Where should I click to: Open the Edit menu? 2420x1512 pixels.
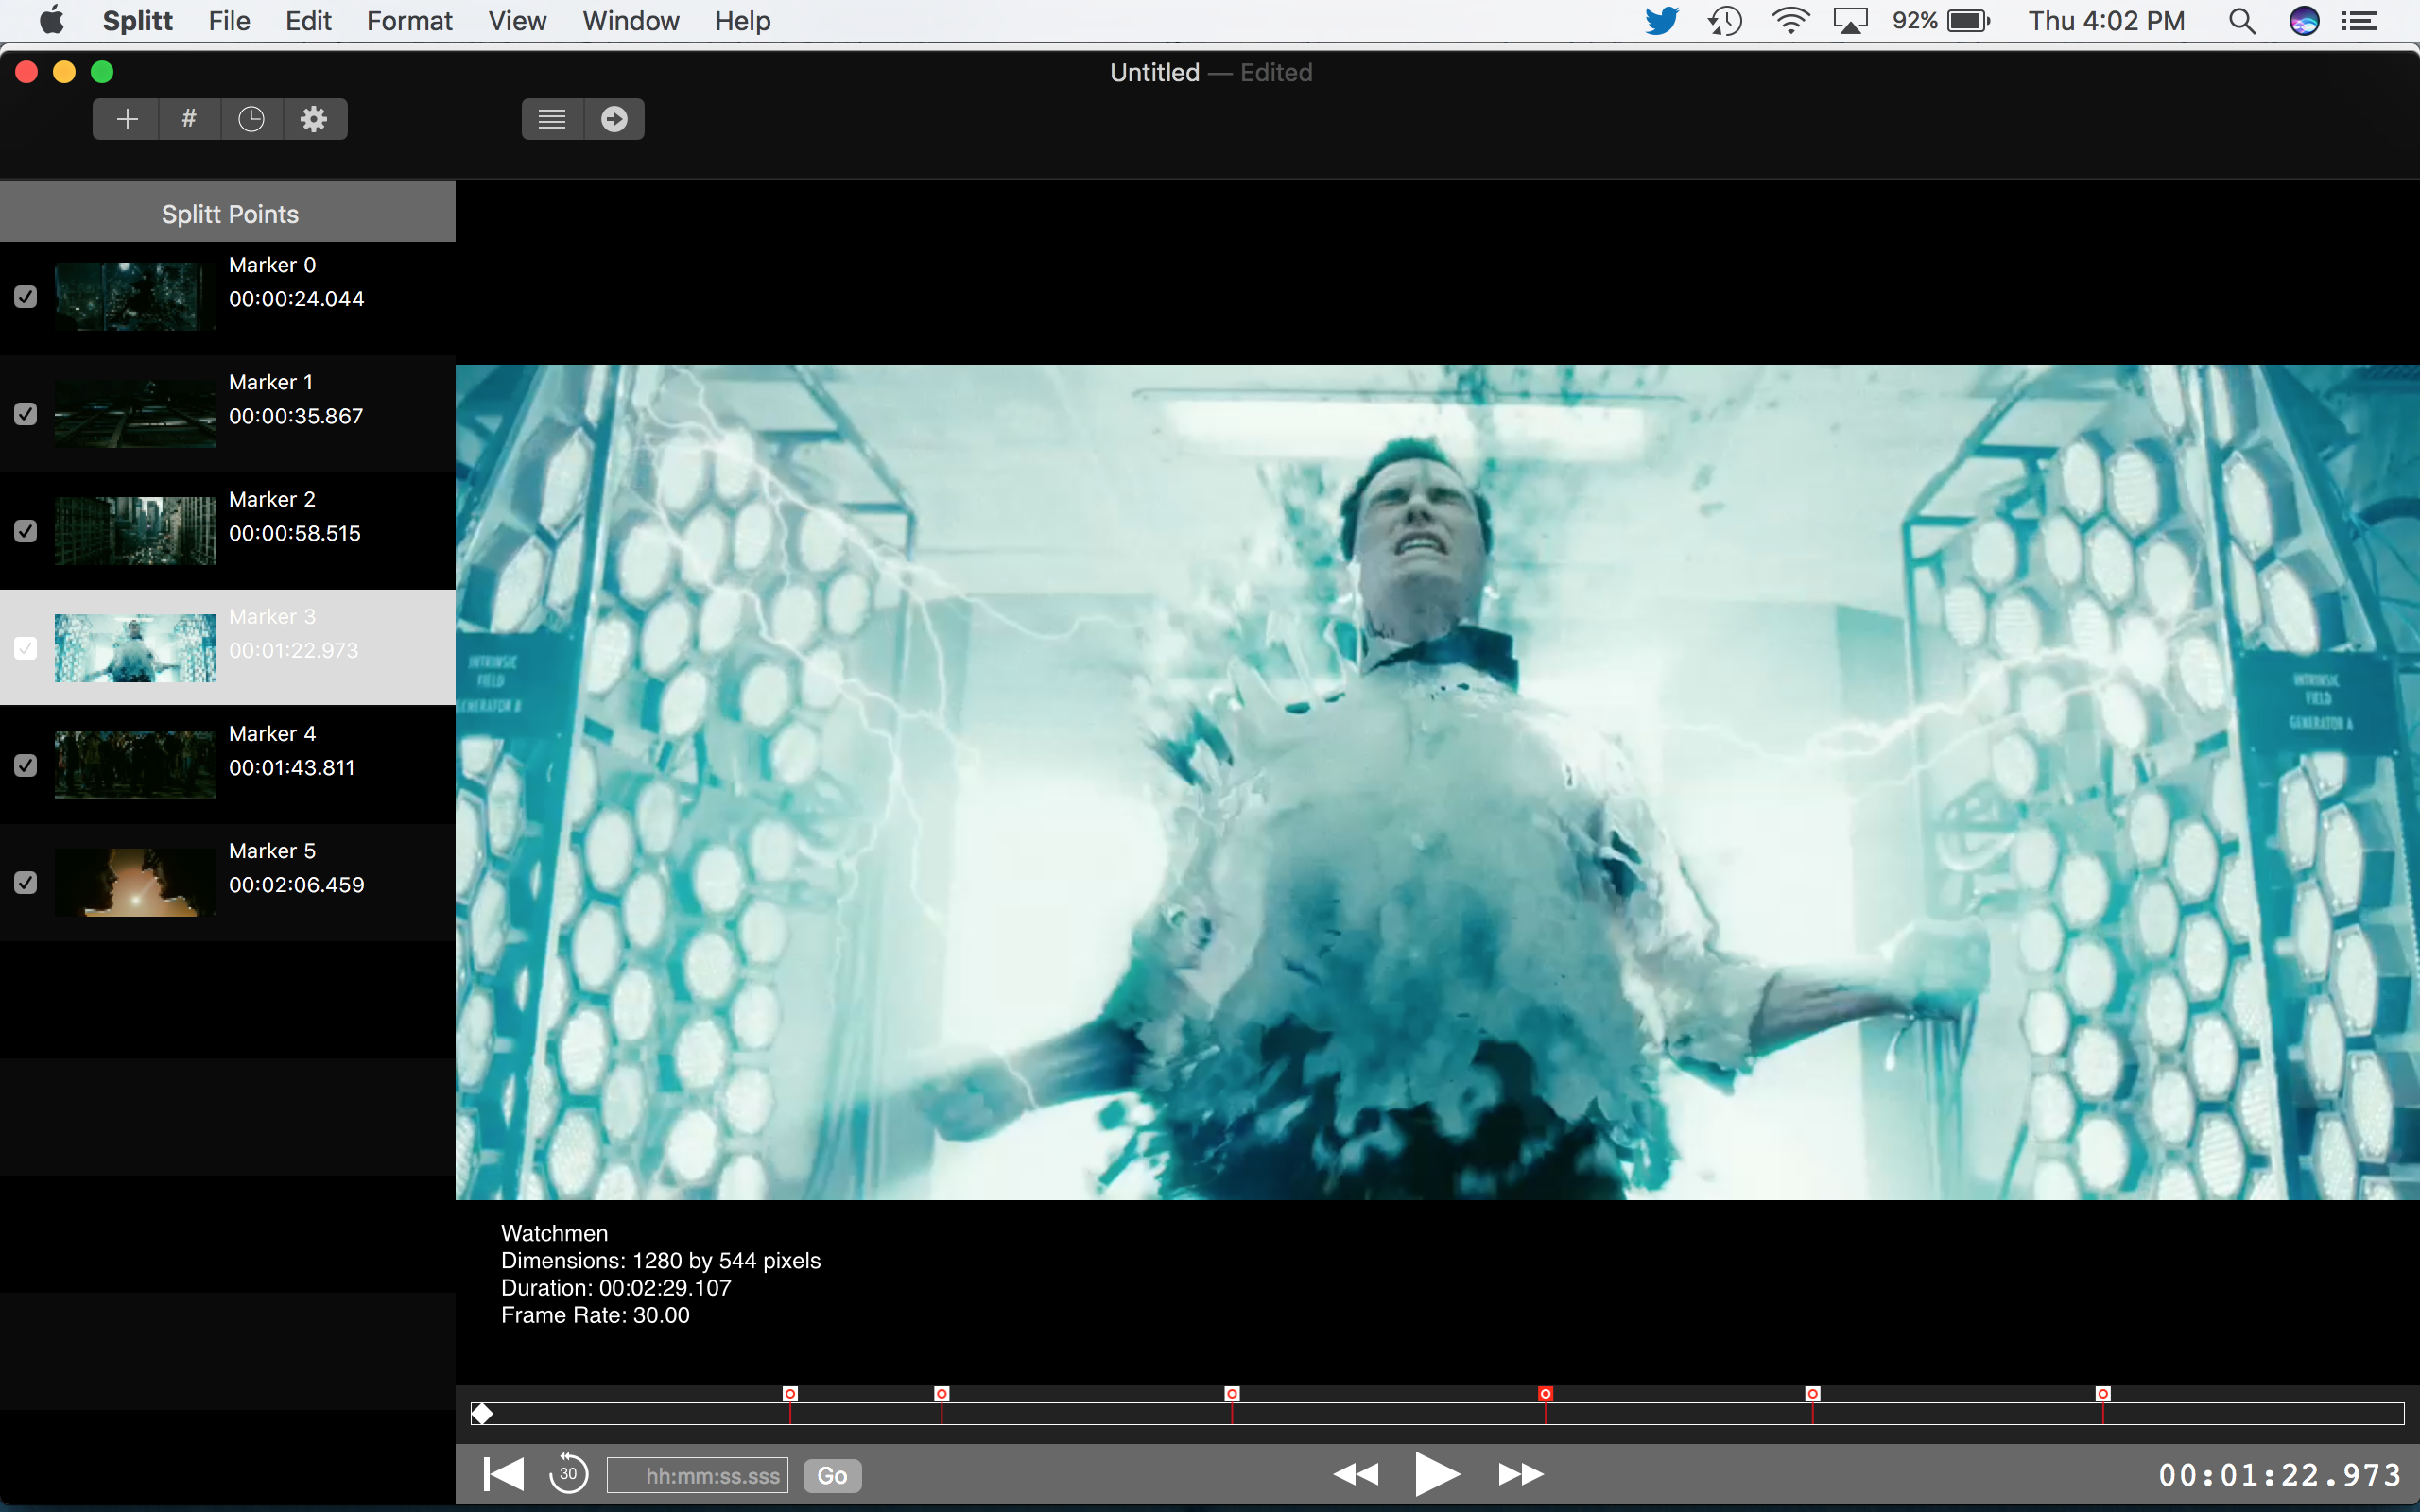308,21
